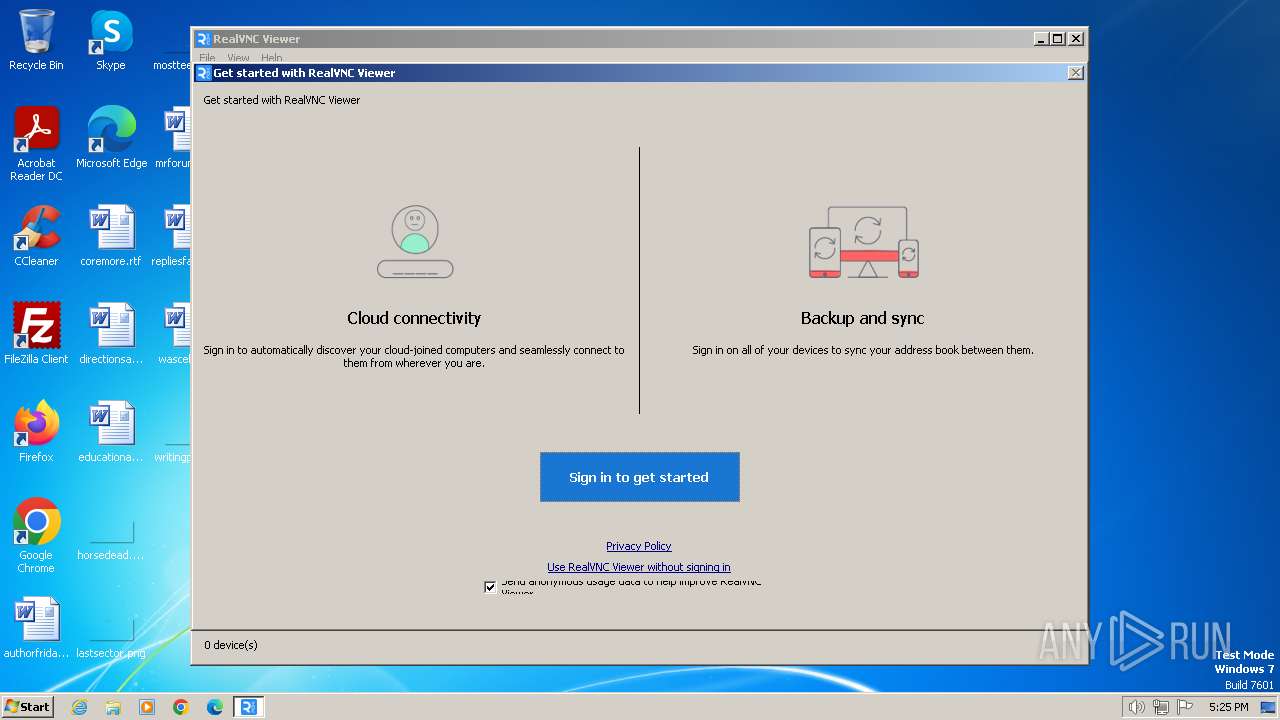
Task: Launch Chrome from the taskbar
Action: (x=181, y=707)
